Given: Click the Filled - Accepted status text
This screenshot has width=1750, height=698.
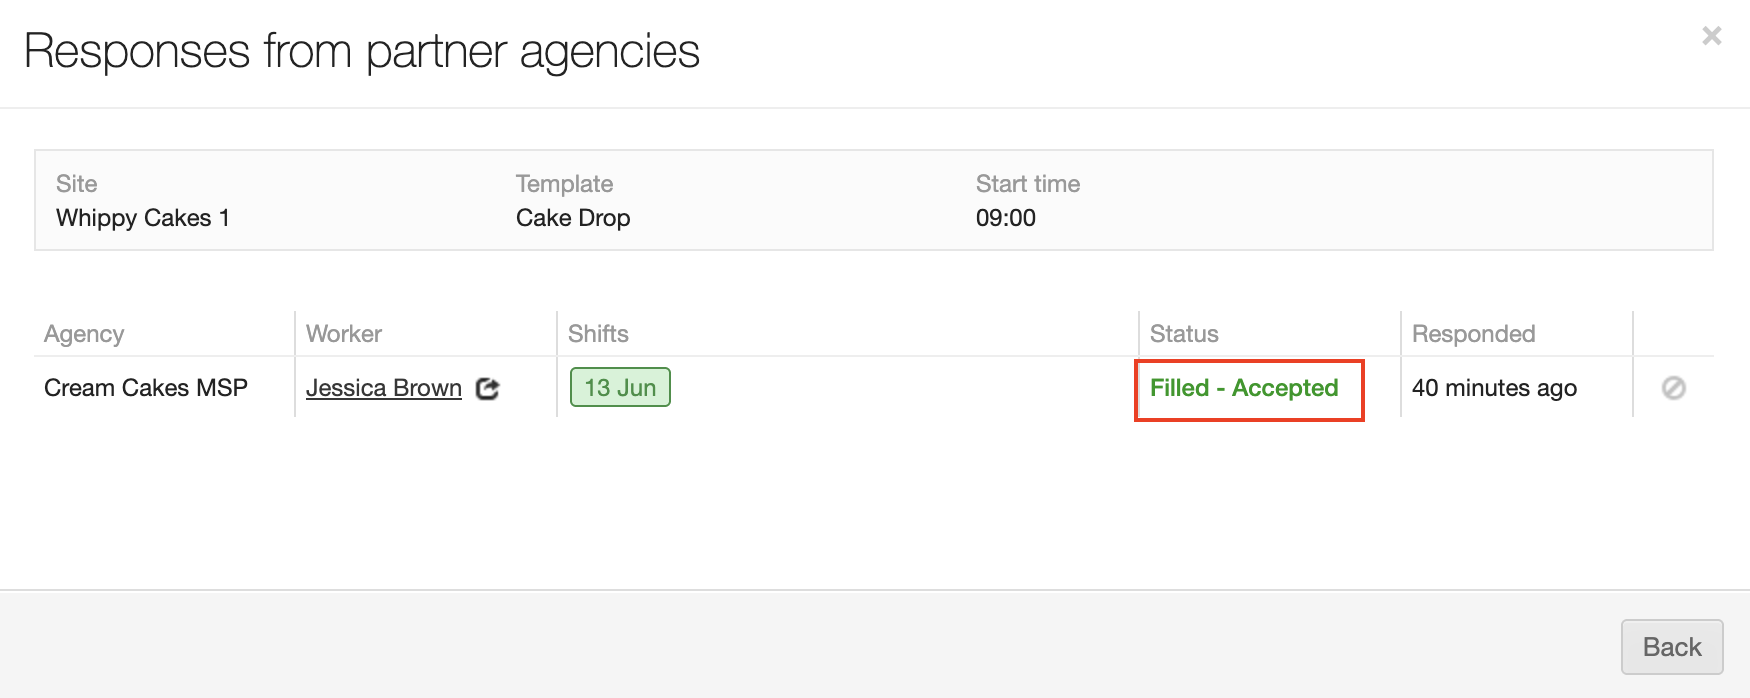Looking at the screenshot, I should (x=1243, y=388).
